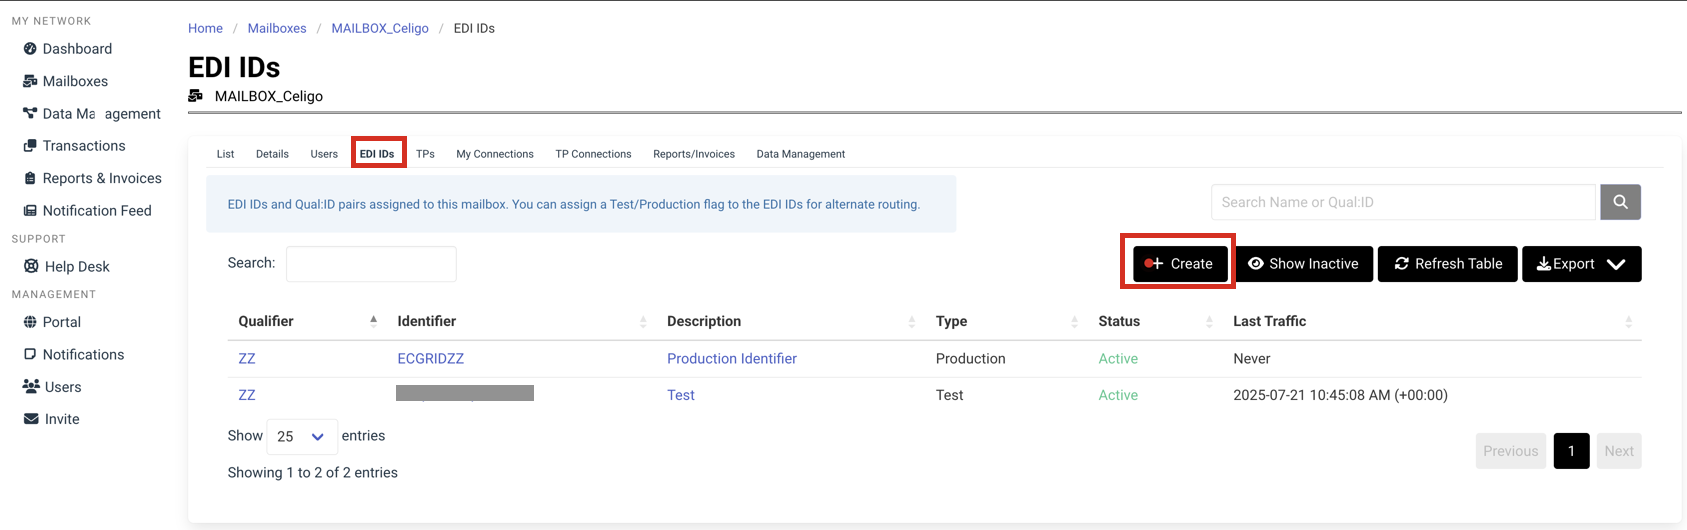Sort table by Status column arrow
This screenshot has height=530, width=1687.
[x=1209, y=321]
